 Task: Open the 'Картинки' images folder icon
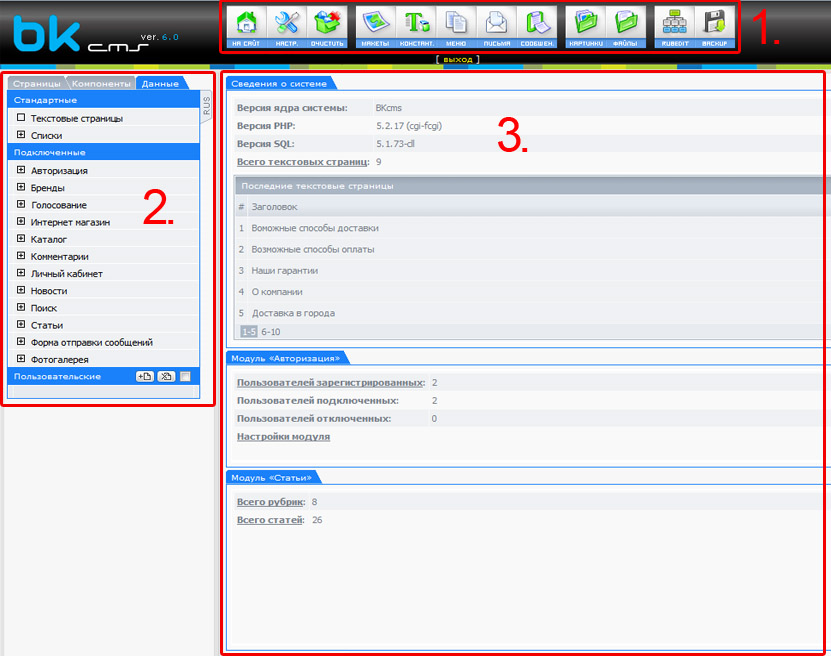(x=584, y=28)
